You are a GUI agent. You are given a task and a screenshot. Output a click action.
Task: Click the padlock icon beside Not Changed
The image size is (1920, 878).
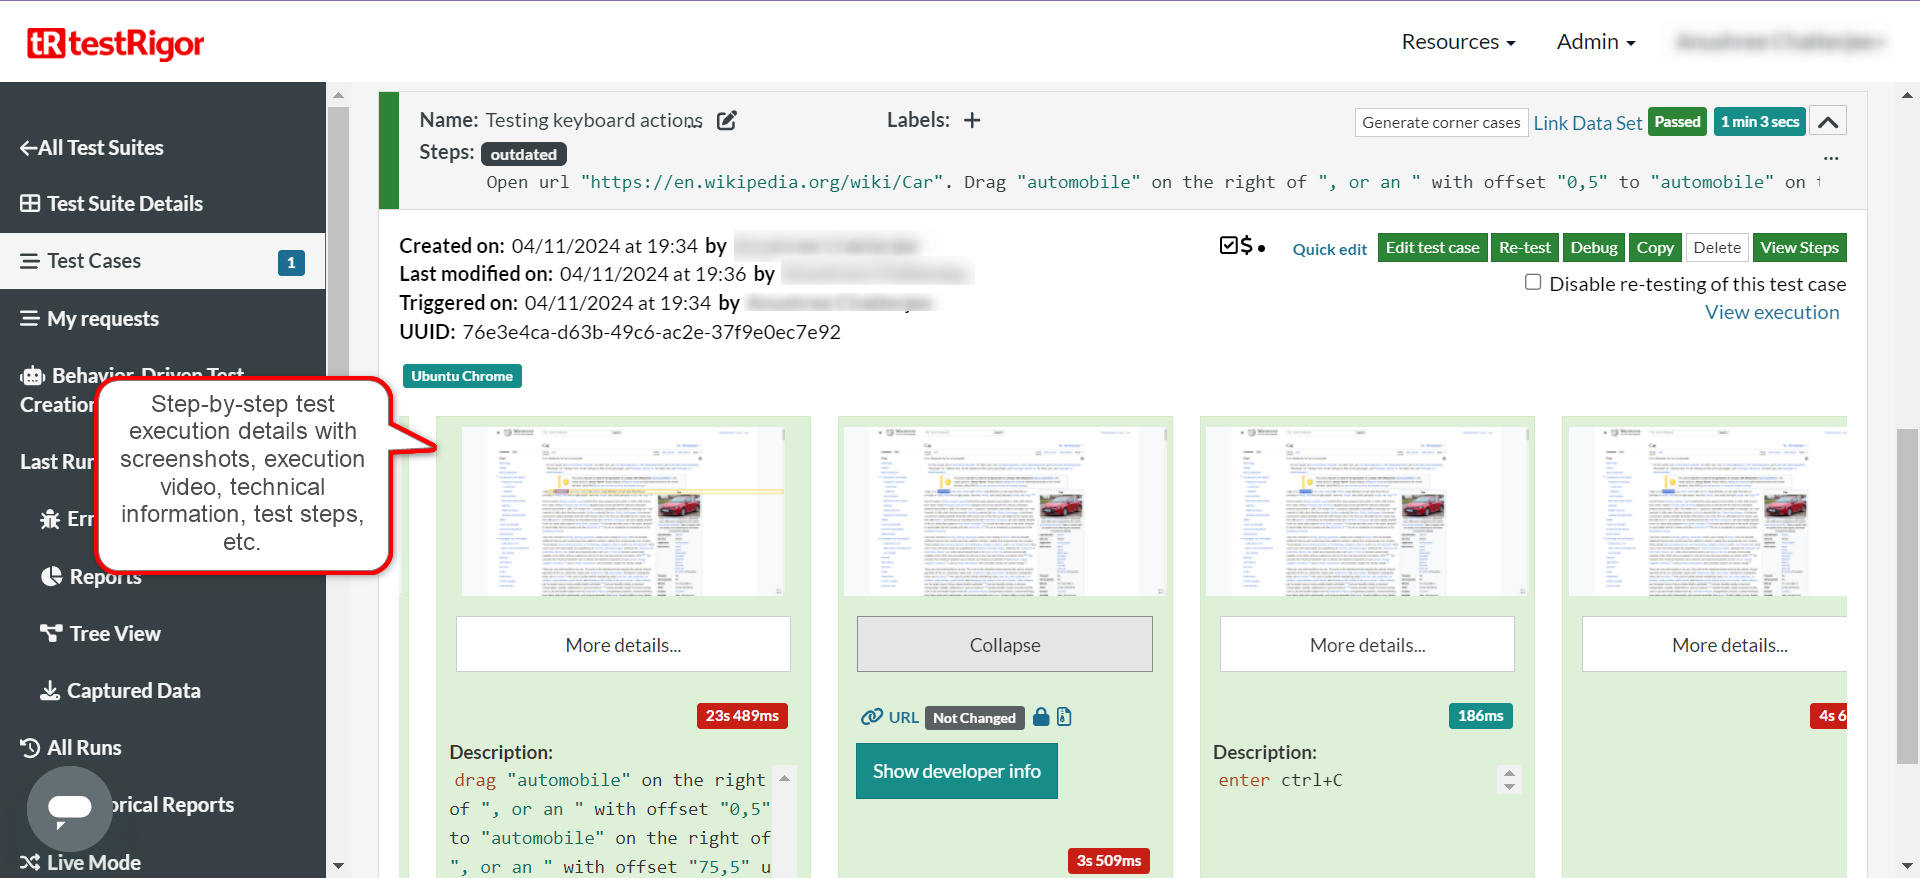(1041, 717)
